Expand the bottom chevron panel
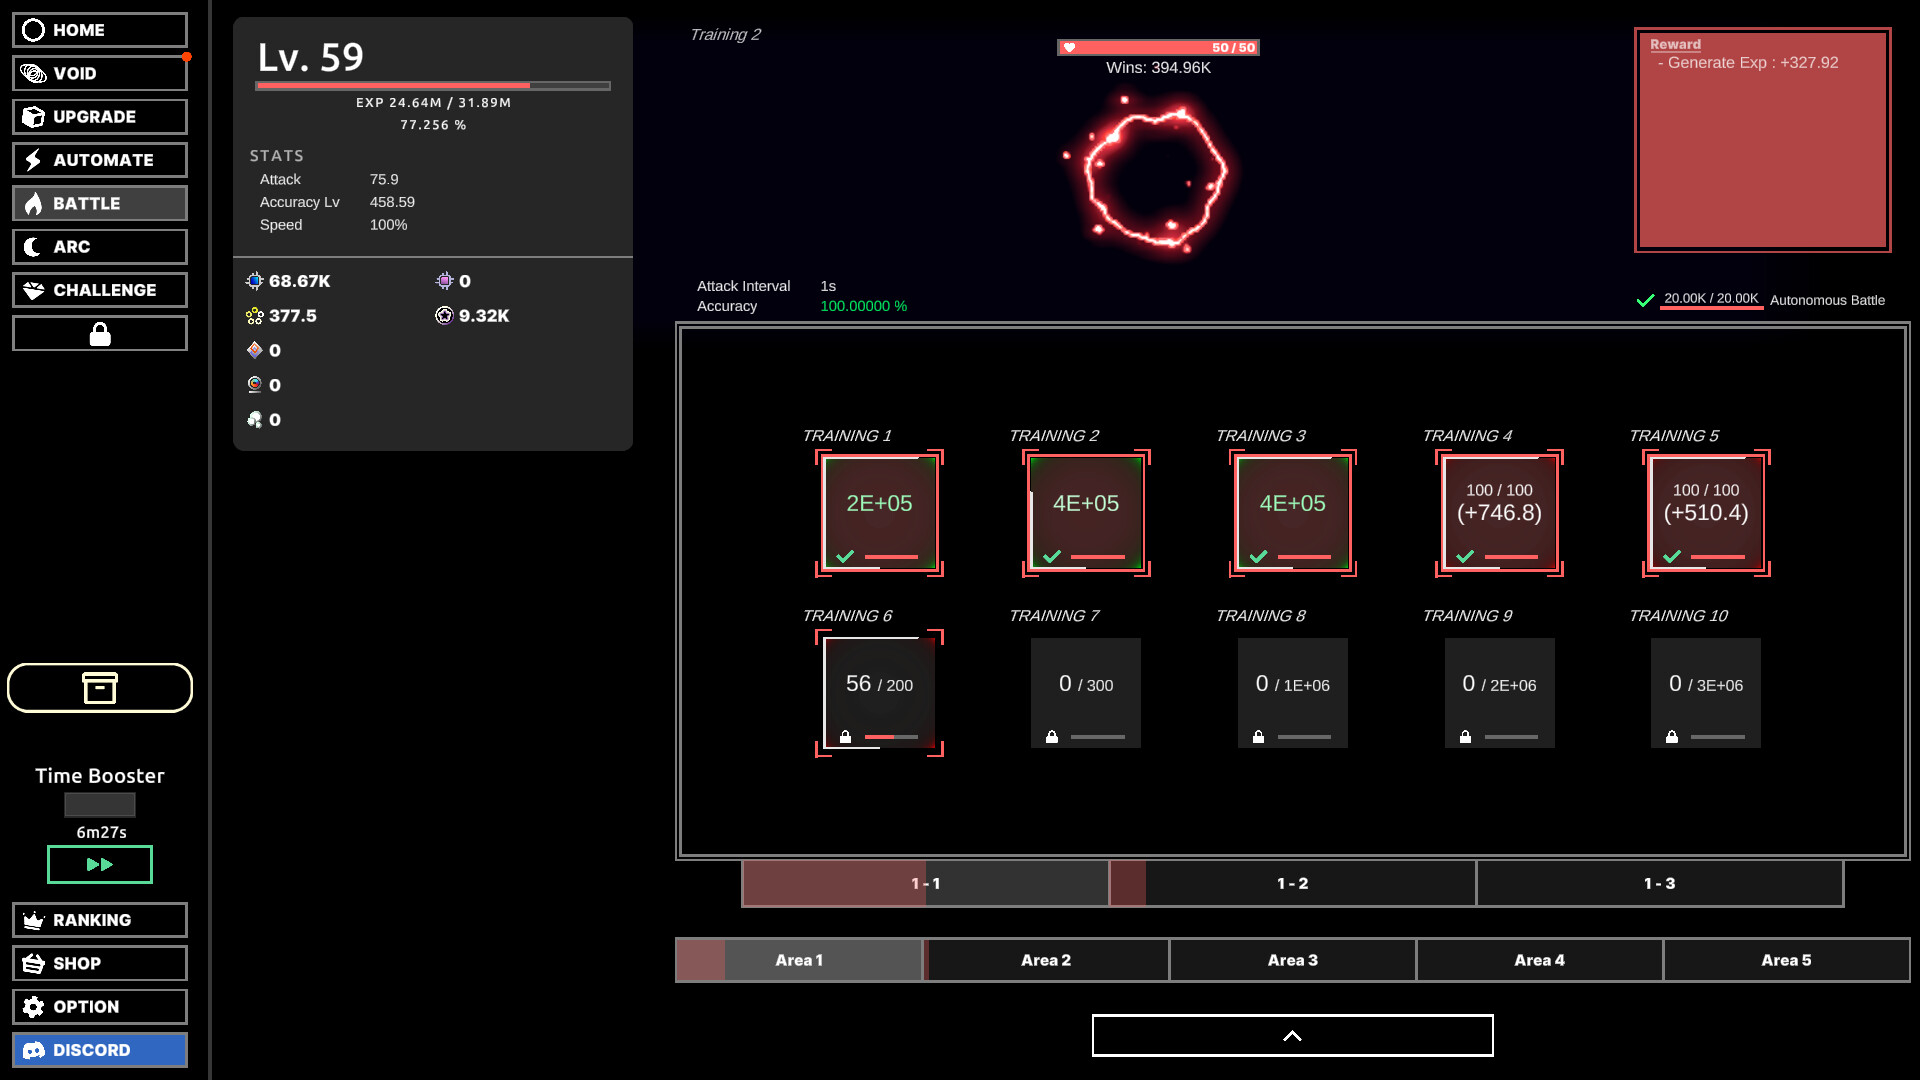Viewport: 1920px width, 1080px height. [1292, 1035]
